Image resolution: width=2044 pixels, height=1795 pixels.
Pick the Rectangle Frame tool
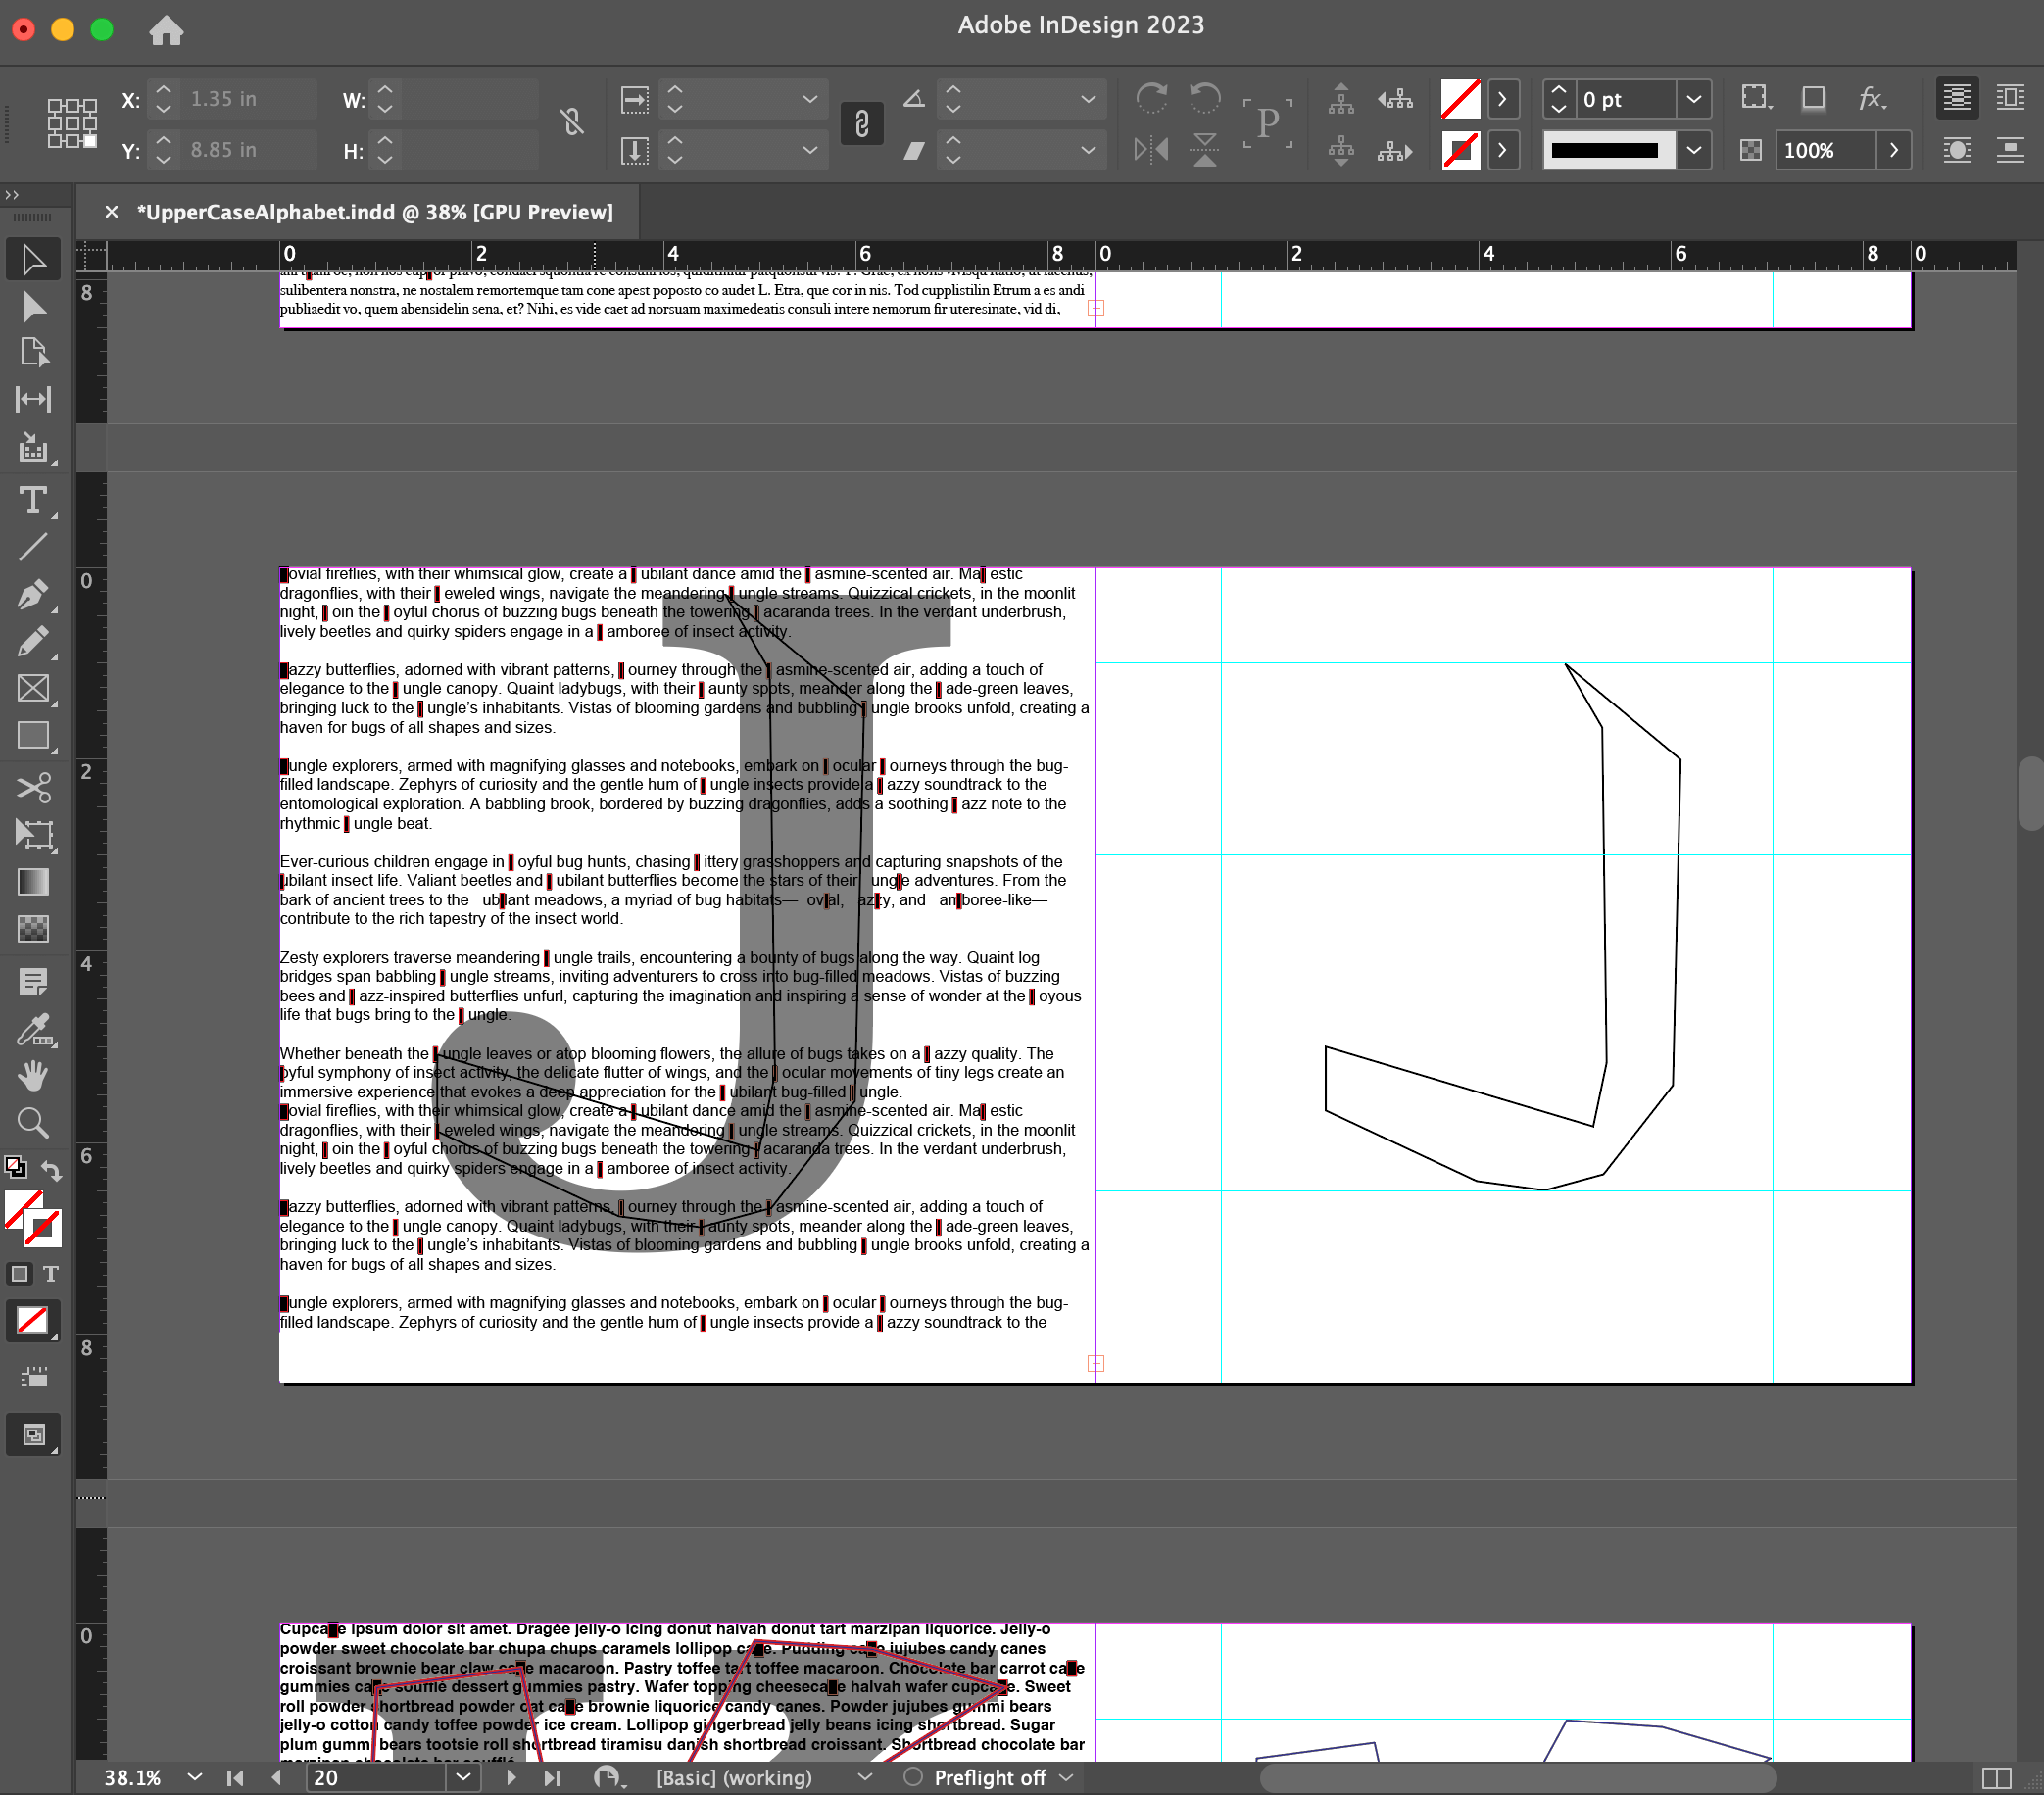[x=33, y=688]
